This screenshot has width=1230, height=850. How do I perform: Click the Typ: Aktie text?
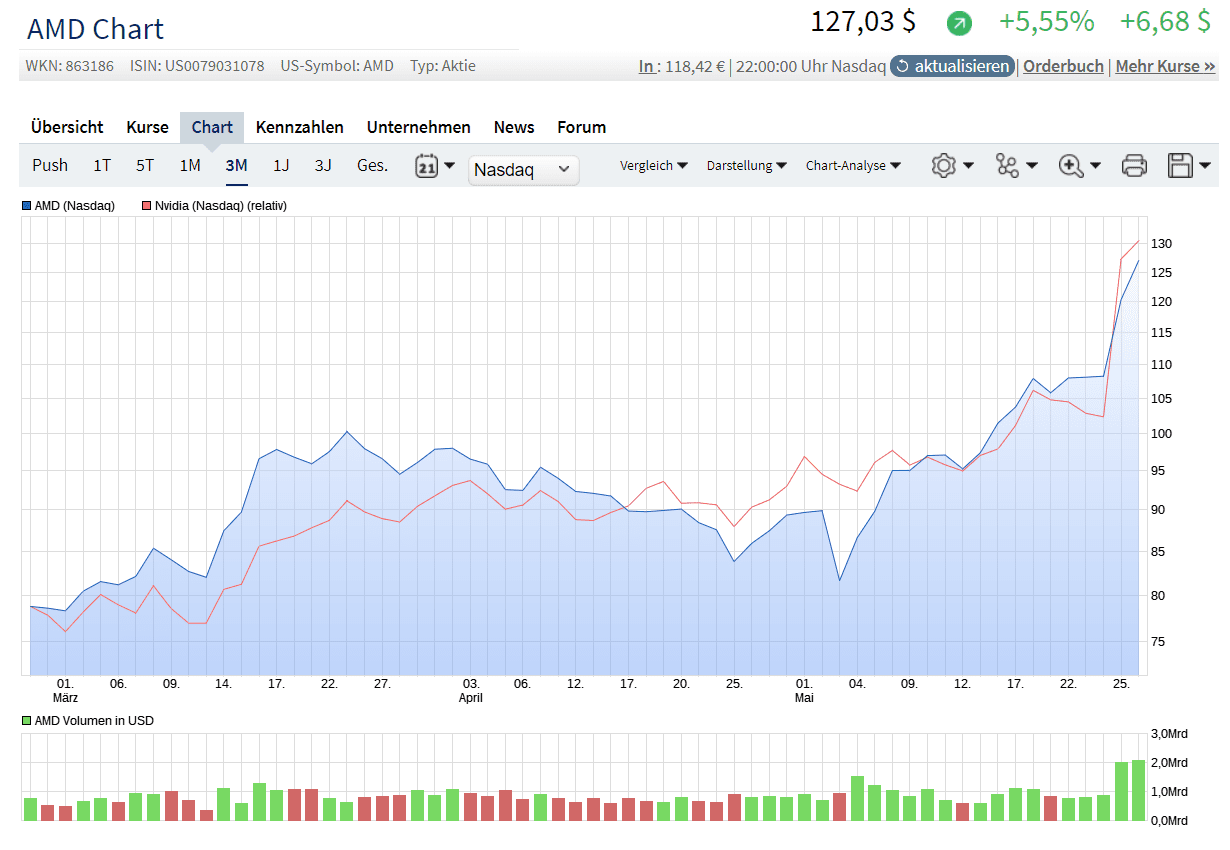pyautogui.click(x=443, y=66)
